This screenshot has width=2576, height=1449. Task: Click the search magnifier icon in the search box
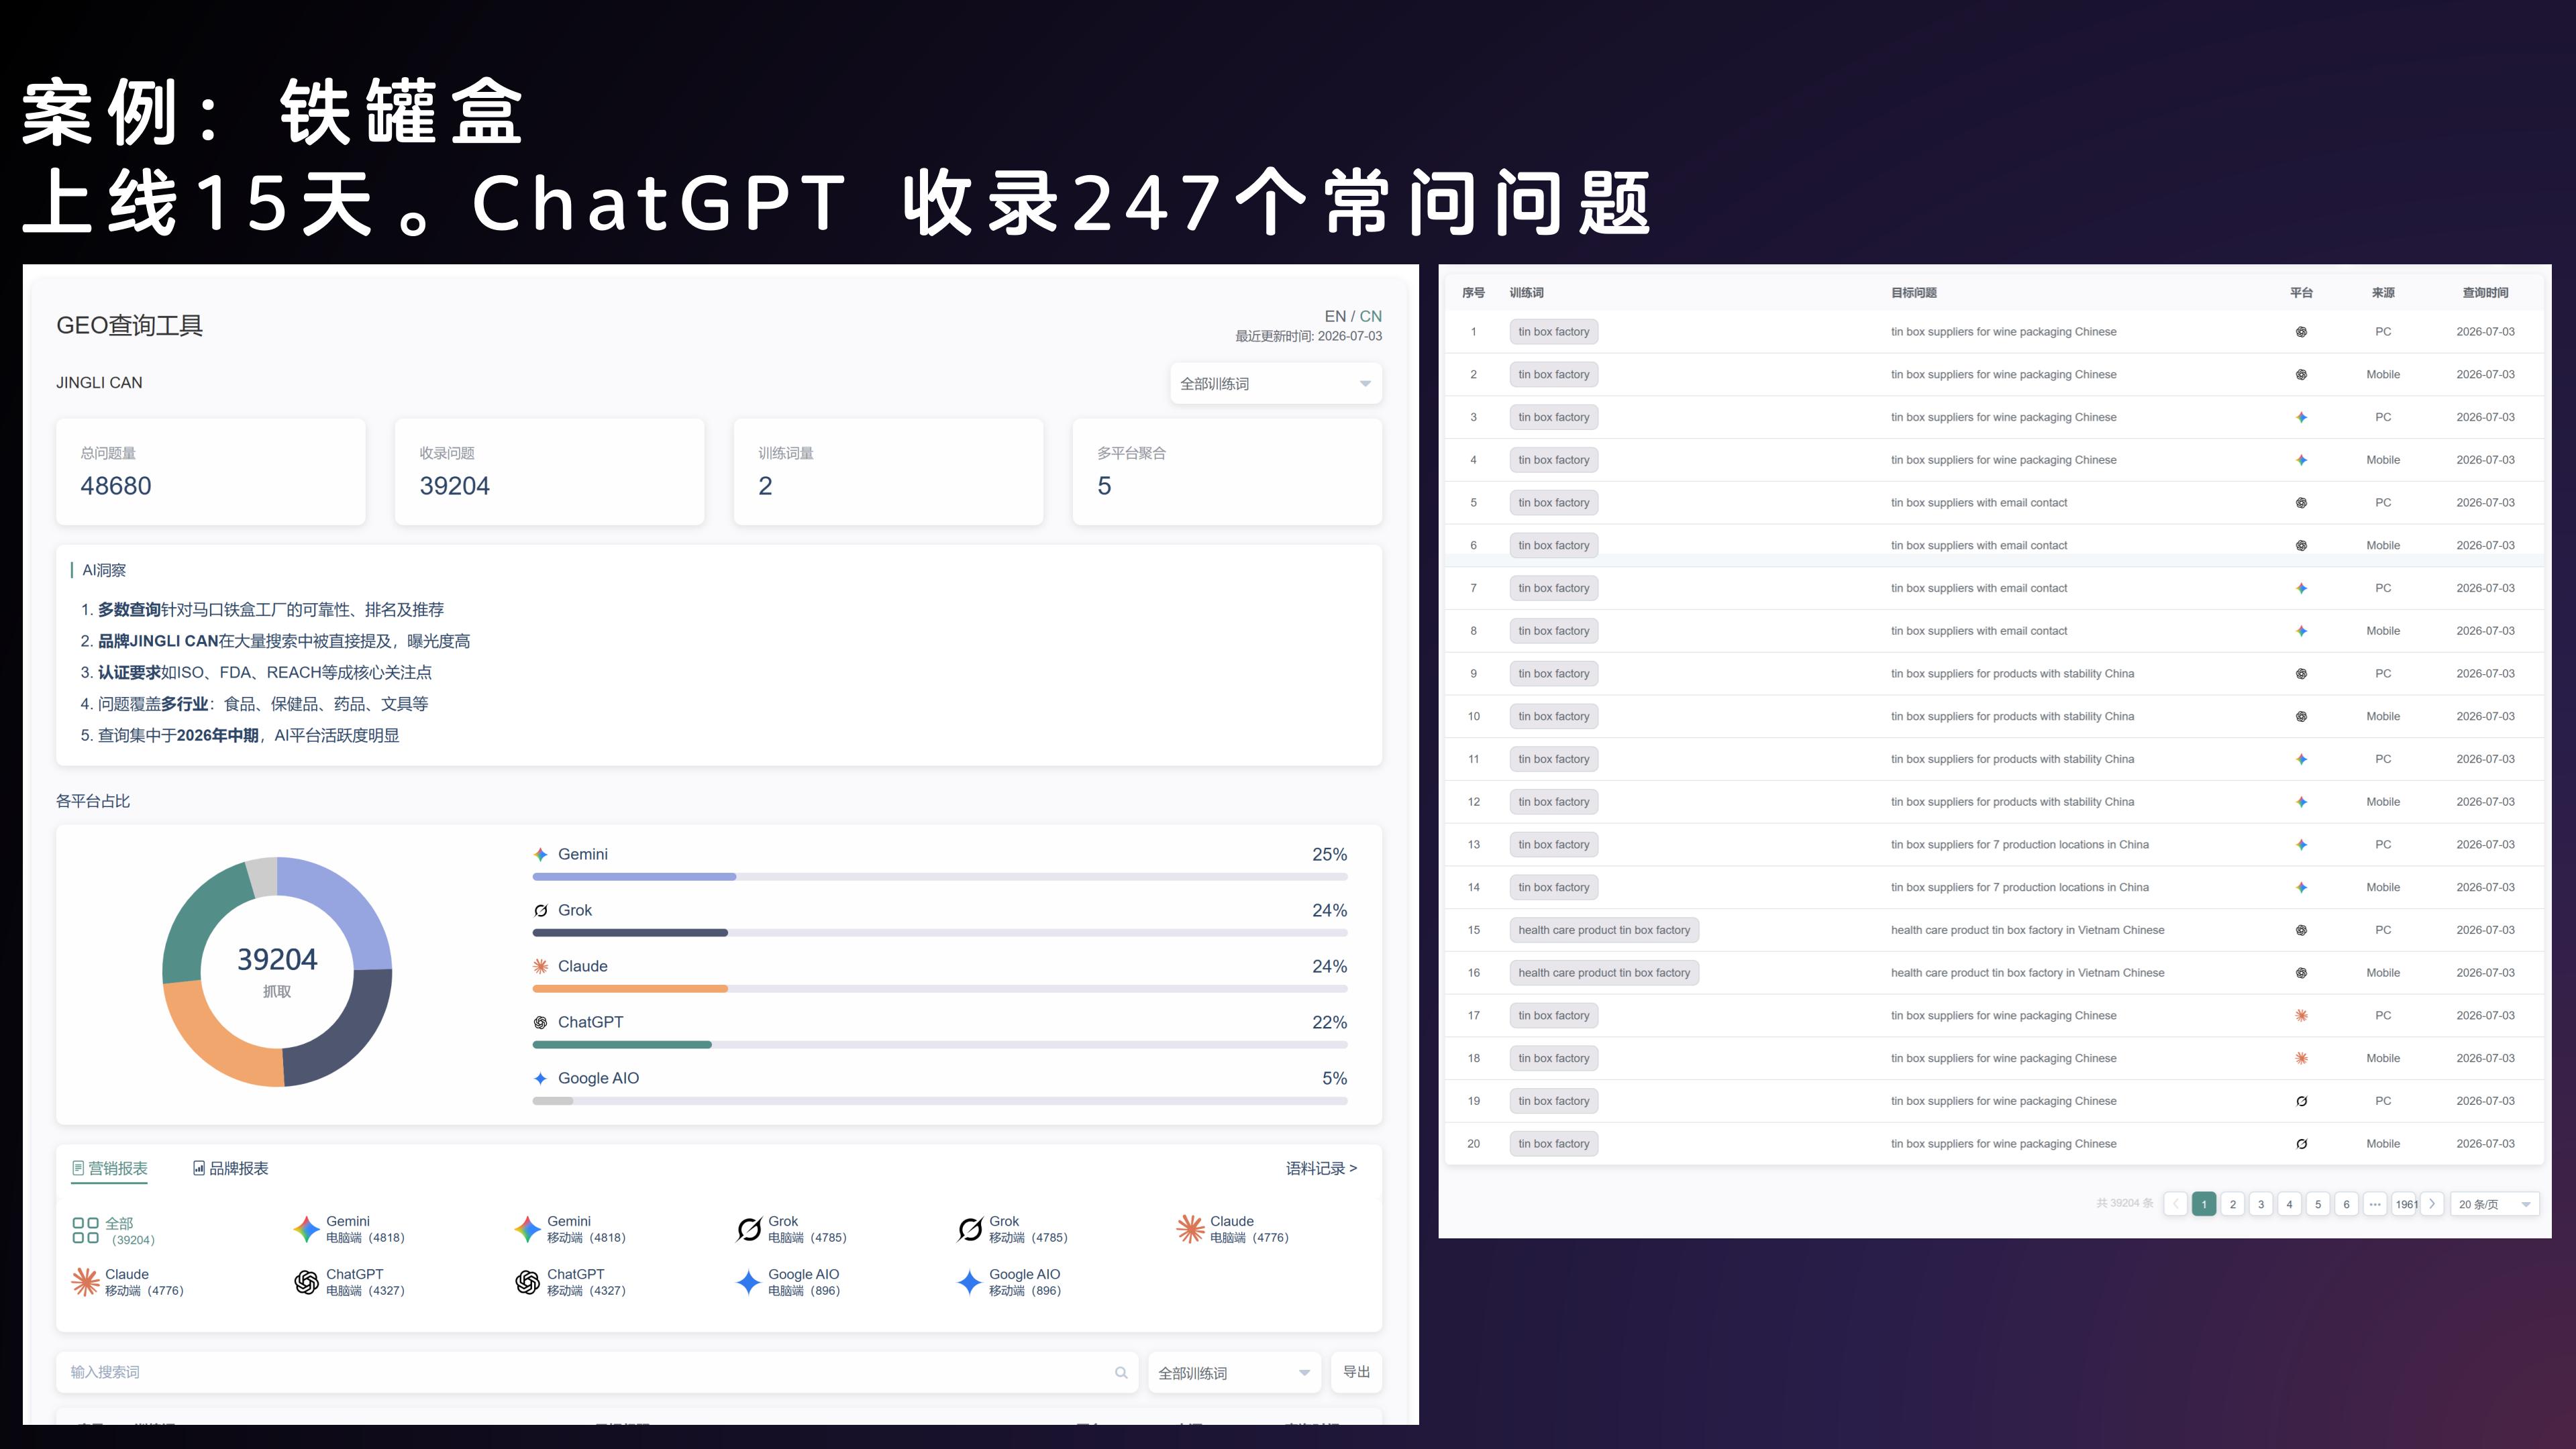click(1121, 1373)
